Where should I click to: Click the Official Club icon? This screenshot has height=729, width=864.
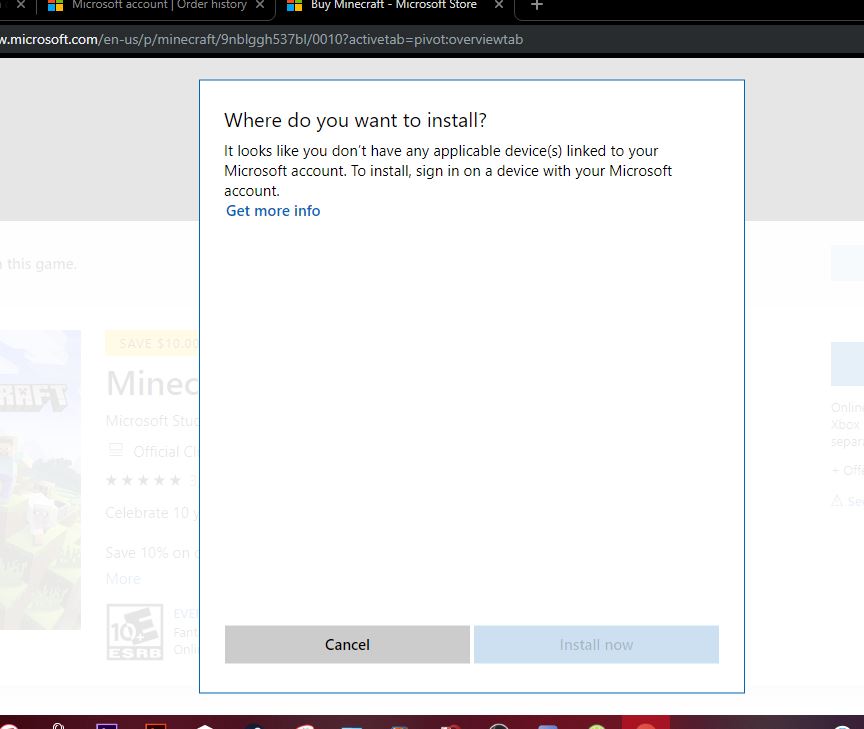pos(116,451)
